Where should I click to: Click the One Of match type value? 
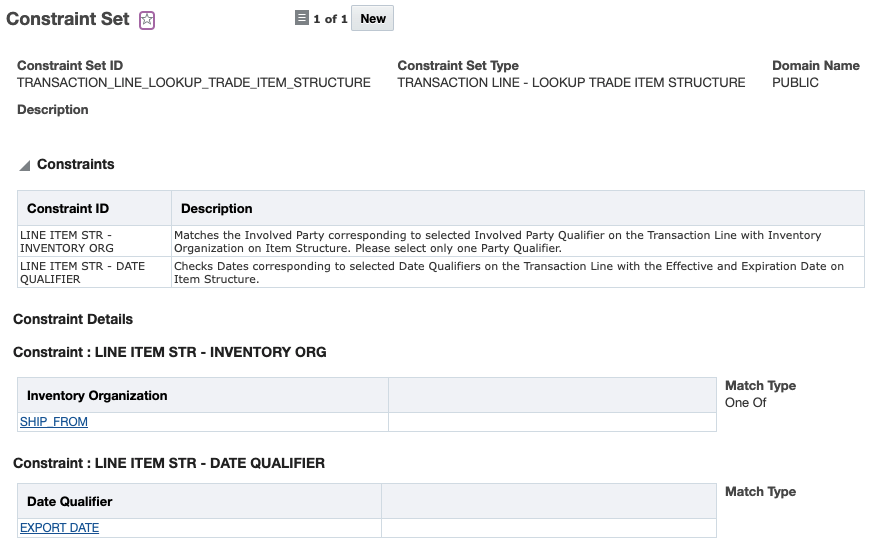click(745, 402)
